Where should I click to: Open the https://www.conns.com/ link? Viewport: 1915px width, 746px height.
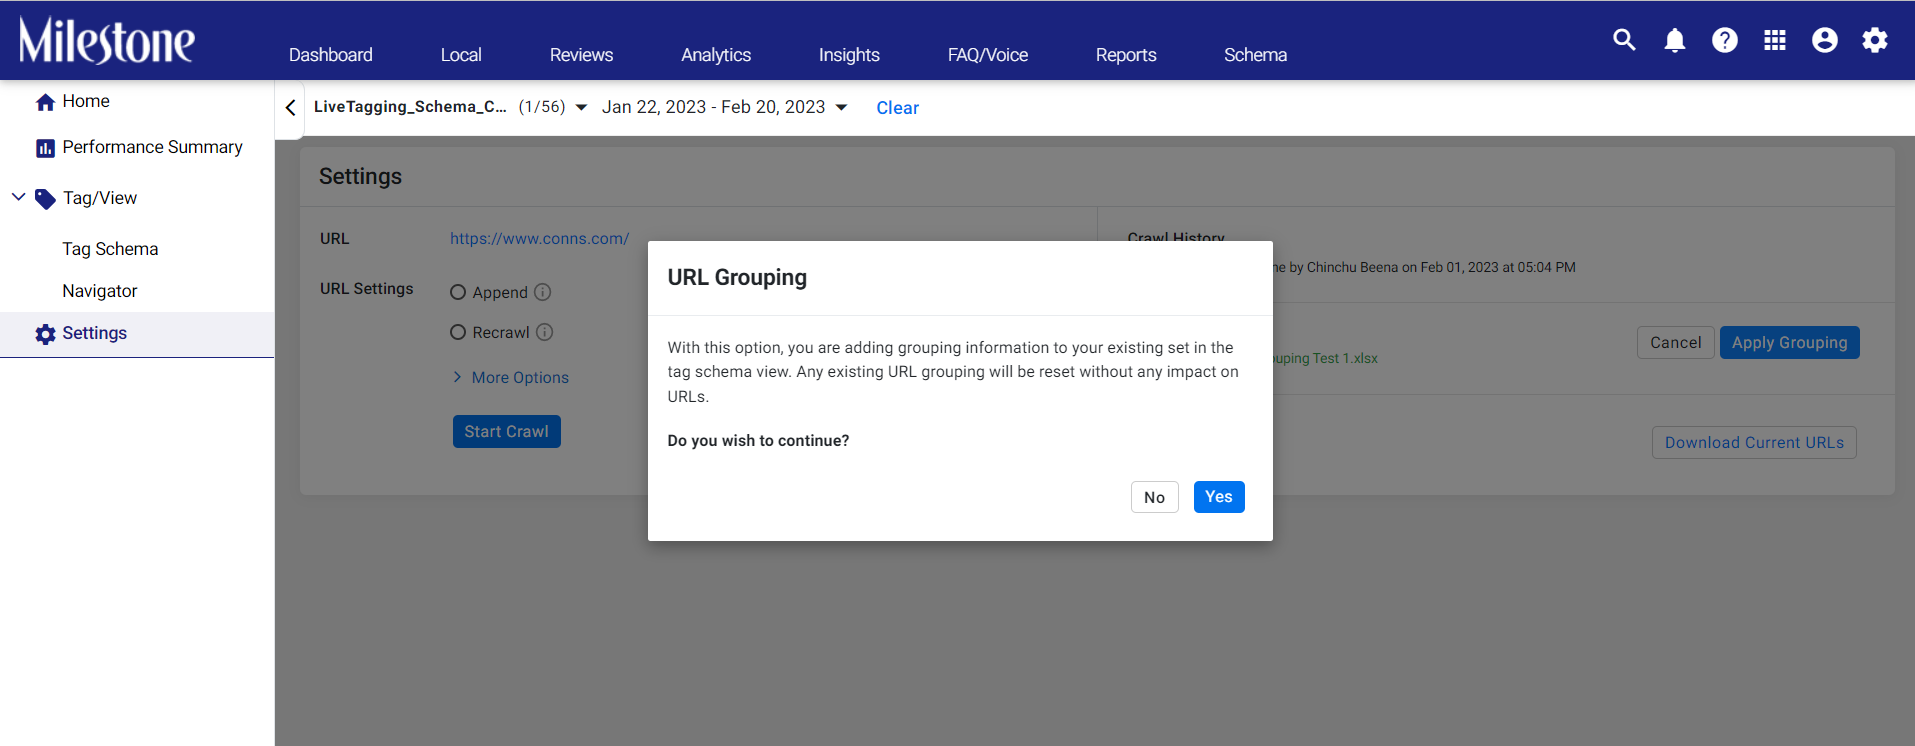(540, 238)
